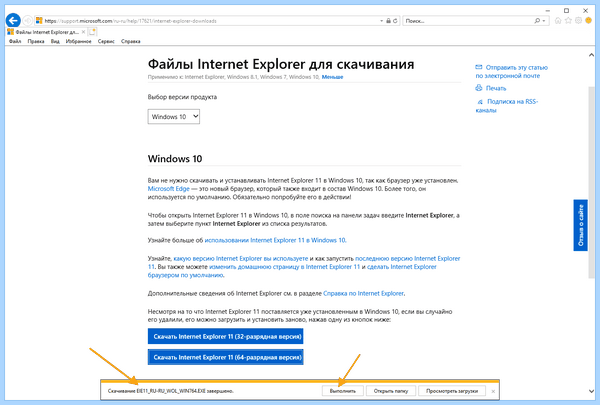Open Справка по Internet Explorer link
Viewport: 600px width, 405px height.
364,294
